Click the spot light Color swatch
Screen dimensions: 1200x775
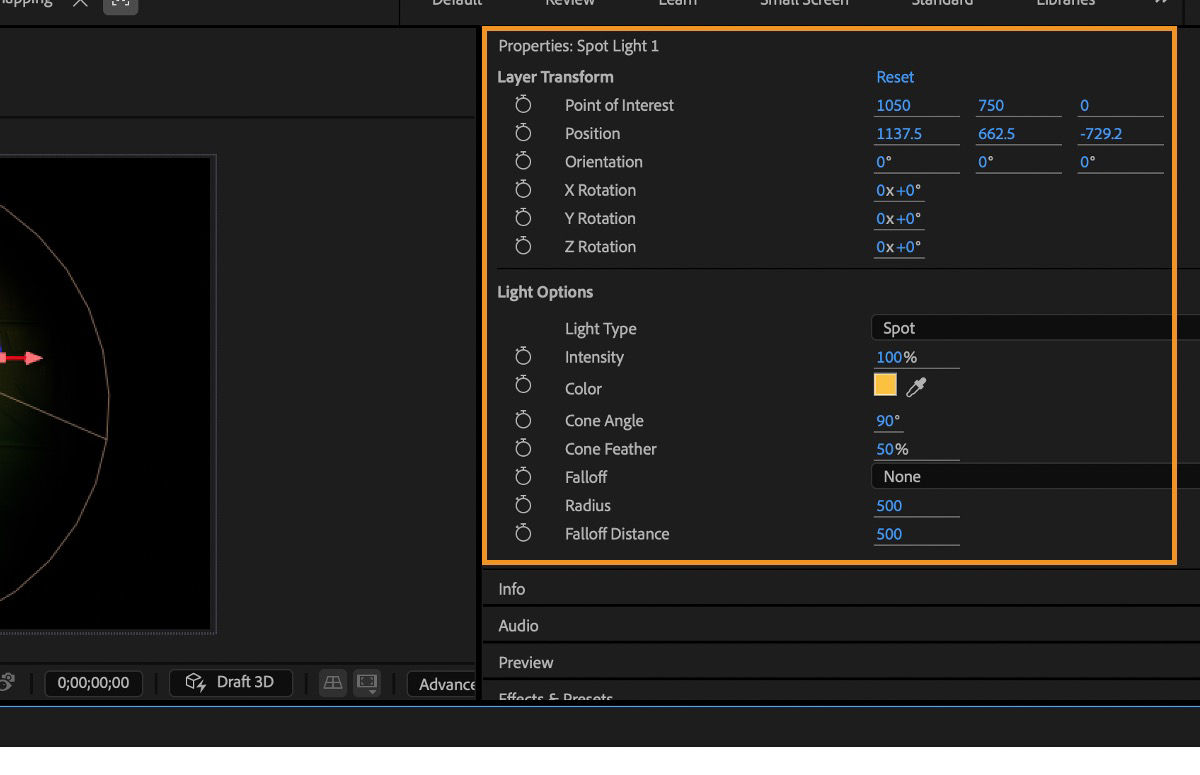pyautogui.click(x=885, y=385)
